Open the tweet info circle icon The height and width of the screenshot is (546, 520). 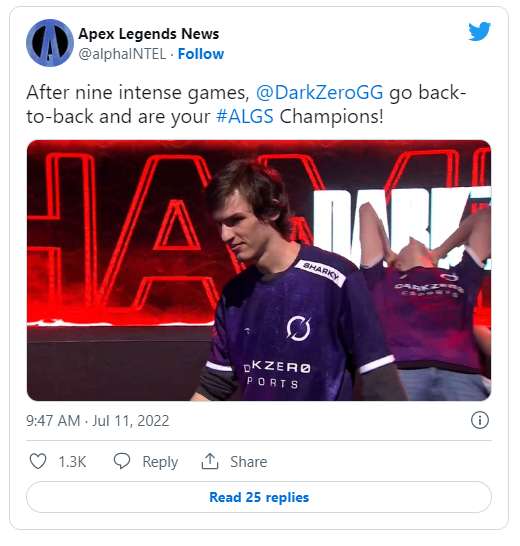[x=480, y=420]
